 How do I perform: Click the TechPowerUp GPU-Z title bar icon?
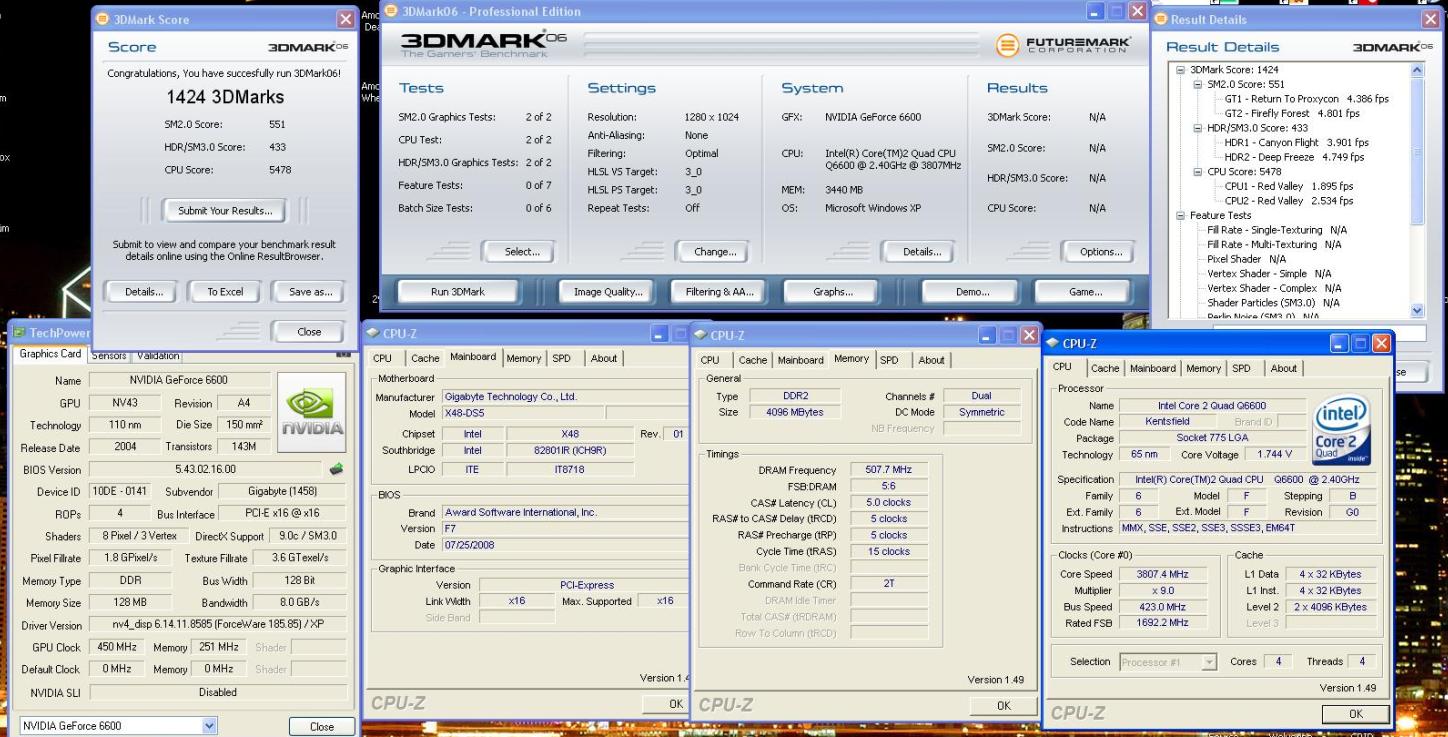pos(19,332)
